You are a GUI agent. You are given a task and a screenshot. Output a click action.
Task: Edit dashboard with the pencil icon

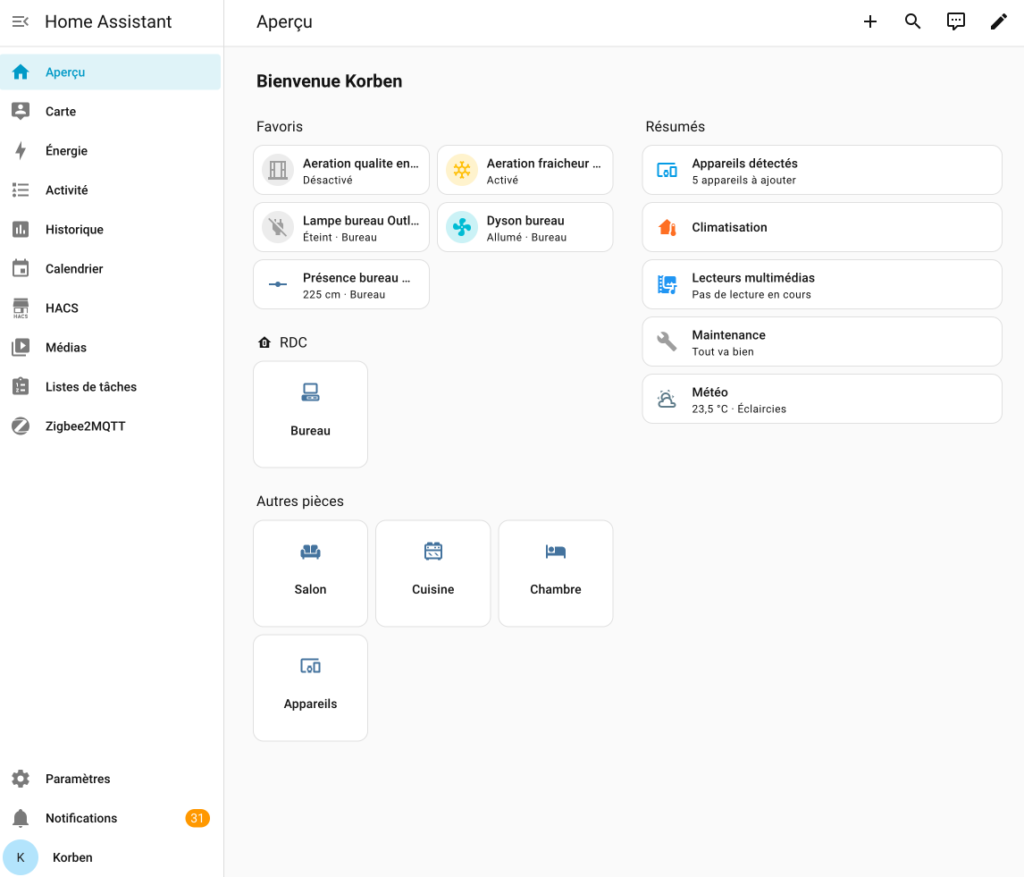(999, 22)
